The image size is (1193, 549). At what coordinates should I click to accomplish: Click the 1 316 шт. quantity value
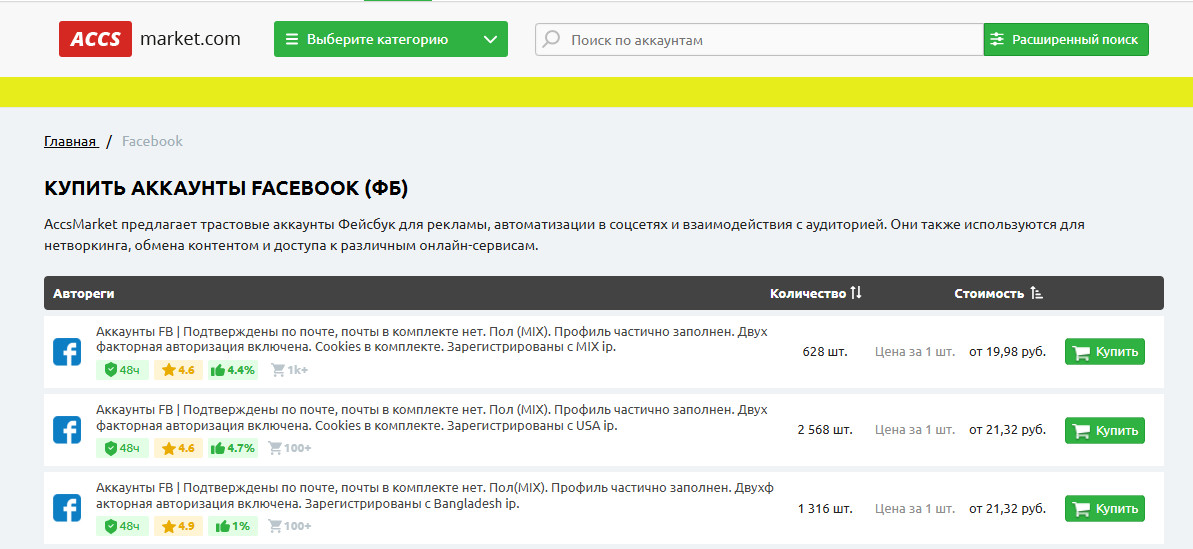click(x=825, y=509)
